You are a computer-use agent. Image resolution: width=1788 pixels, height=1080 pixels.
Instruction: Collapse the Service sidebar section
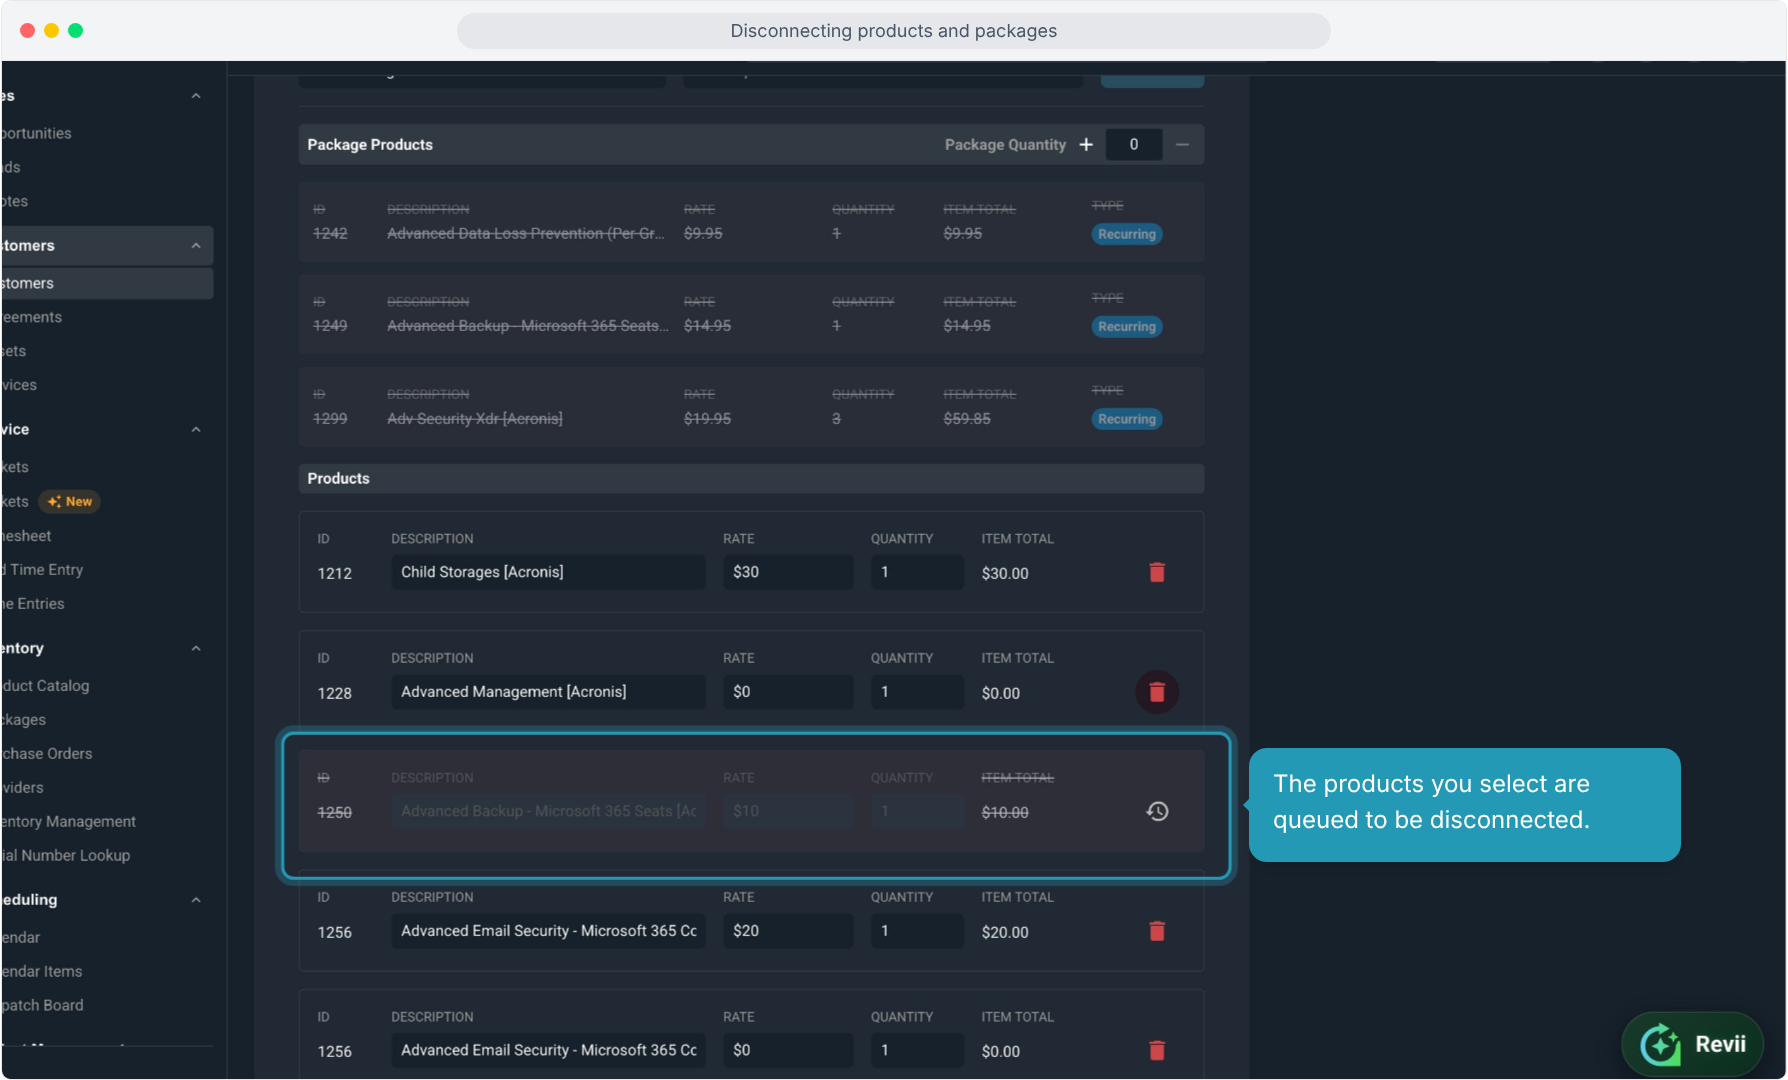click(196, 430)
